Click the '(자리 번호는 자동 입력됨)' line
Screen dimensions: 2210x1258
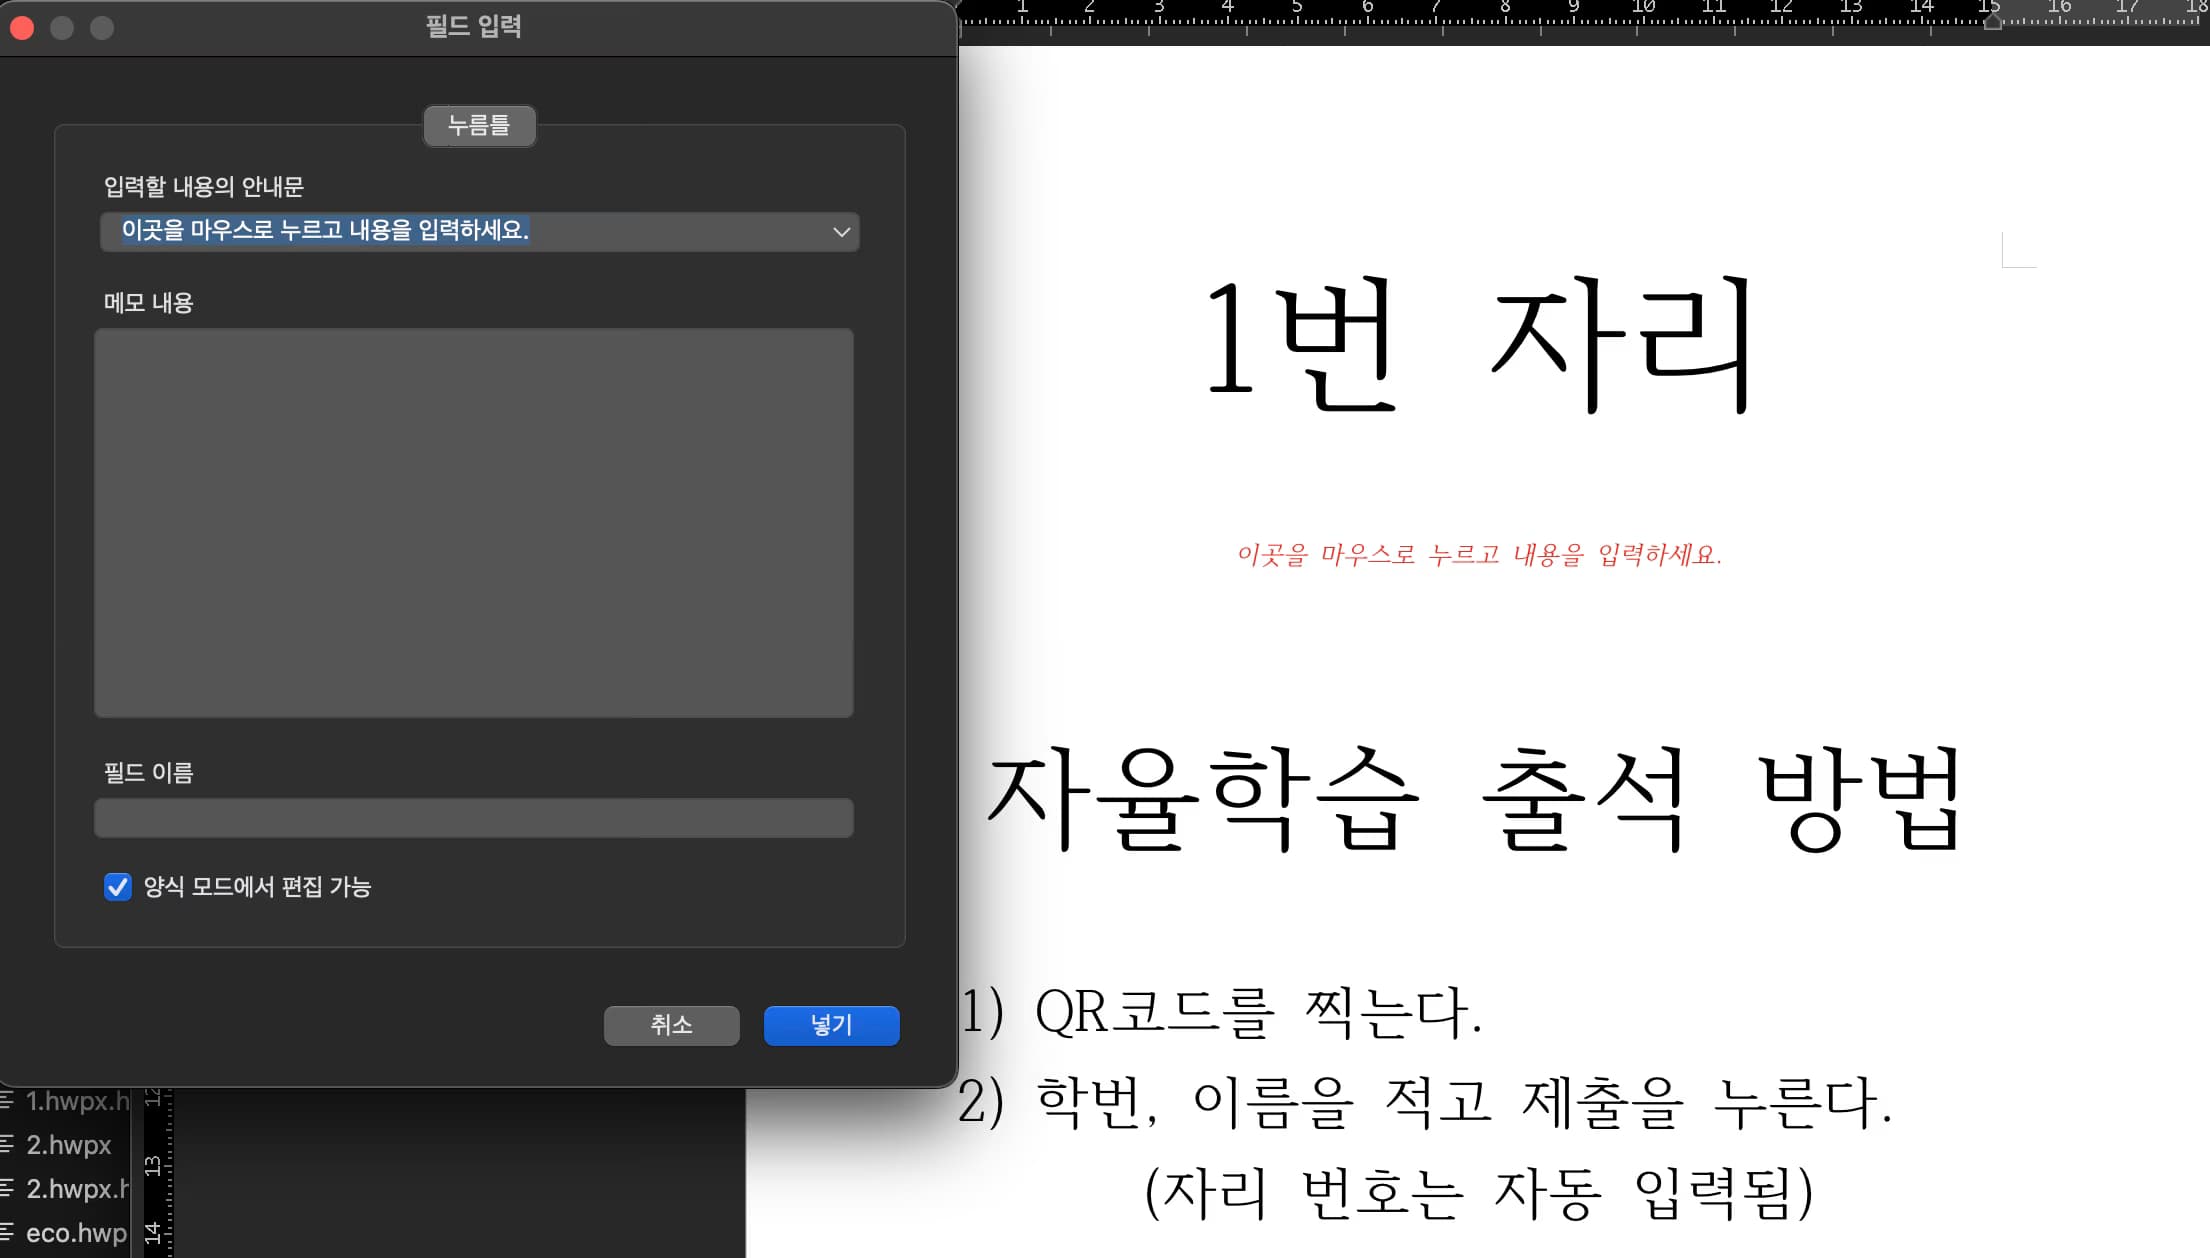[1479, 1193]
